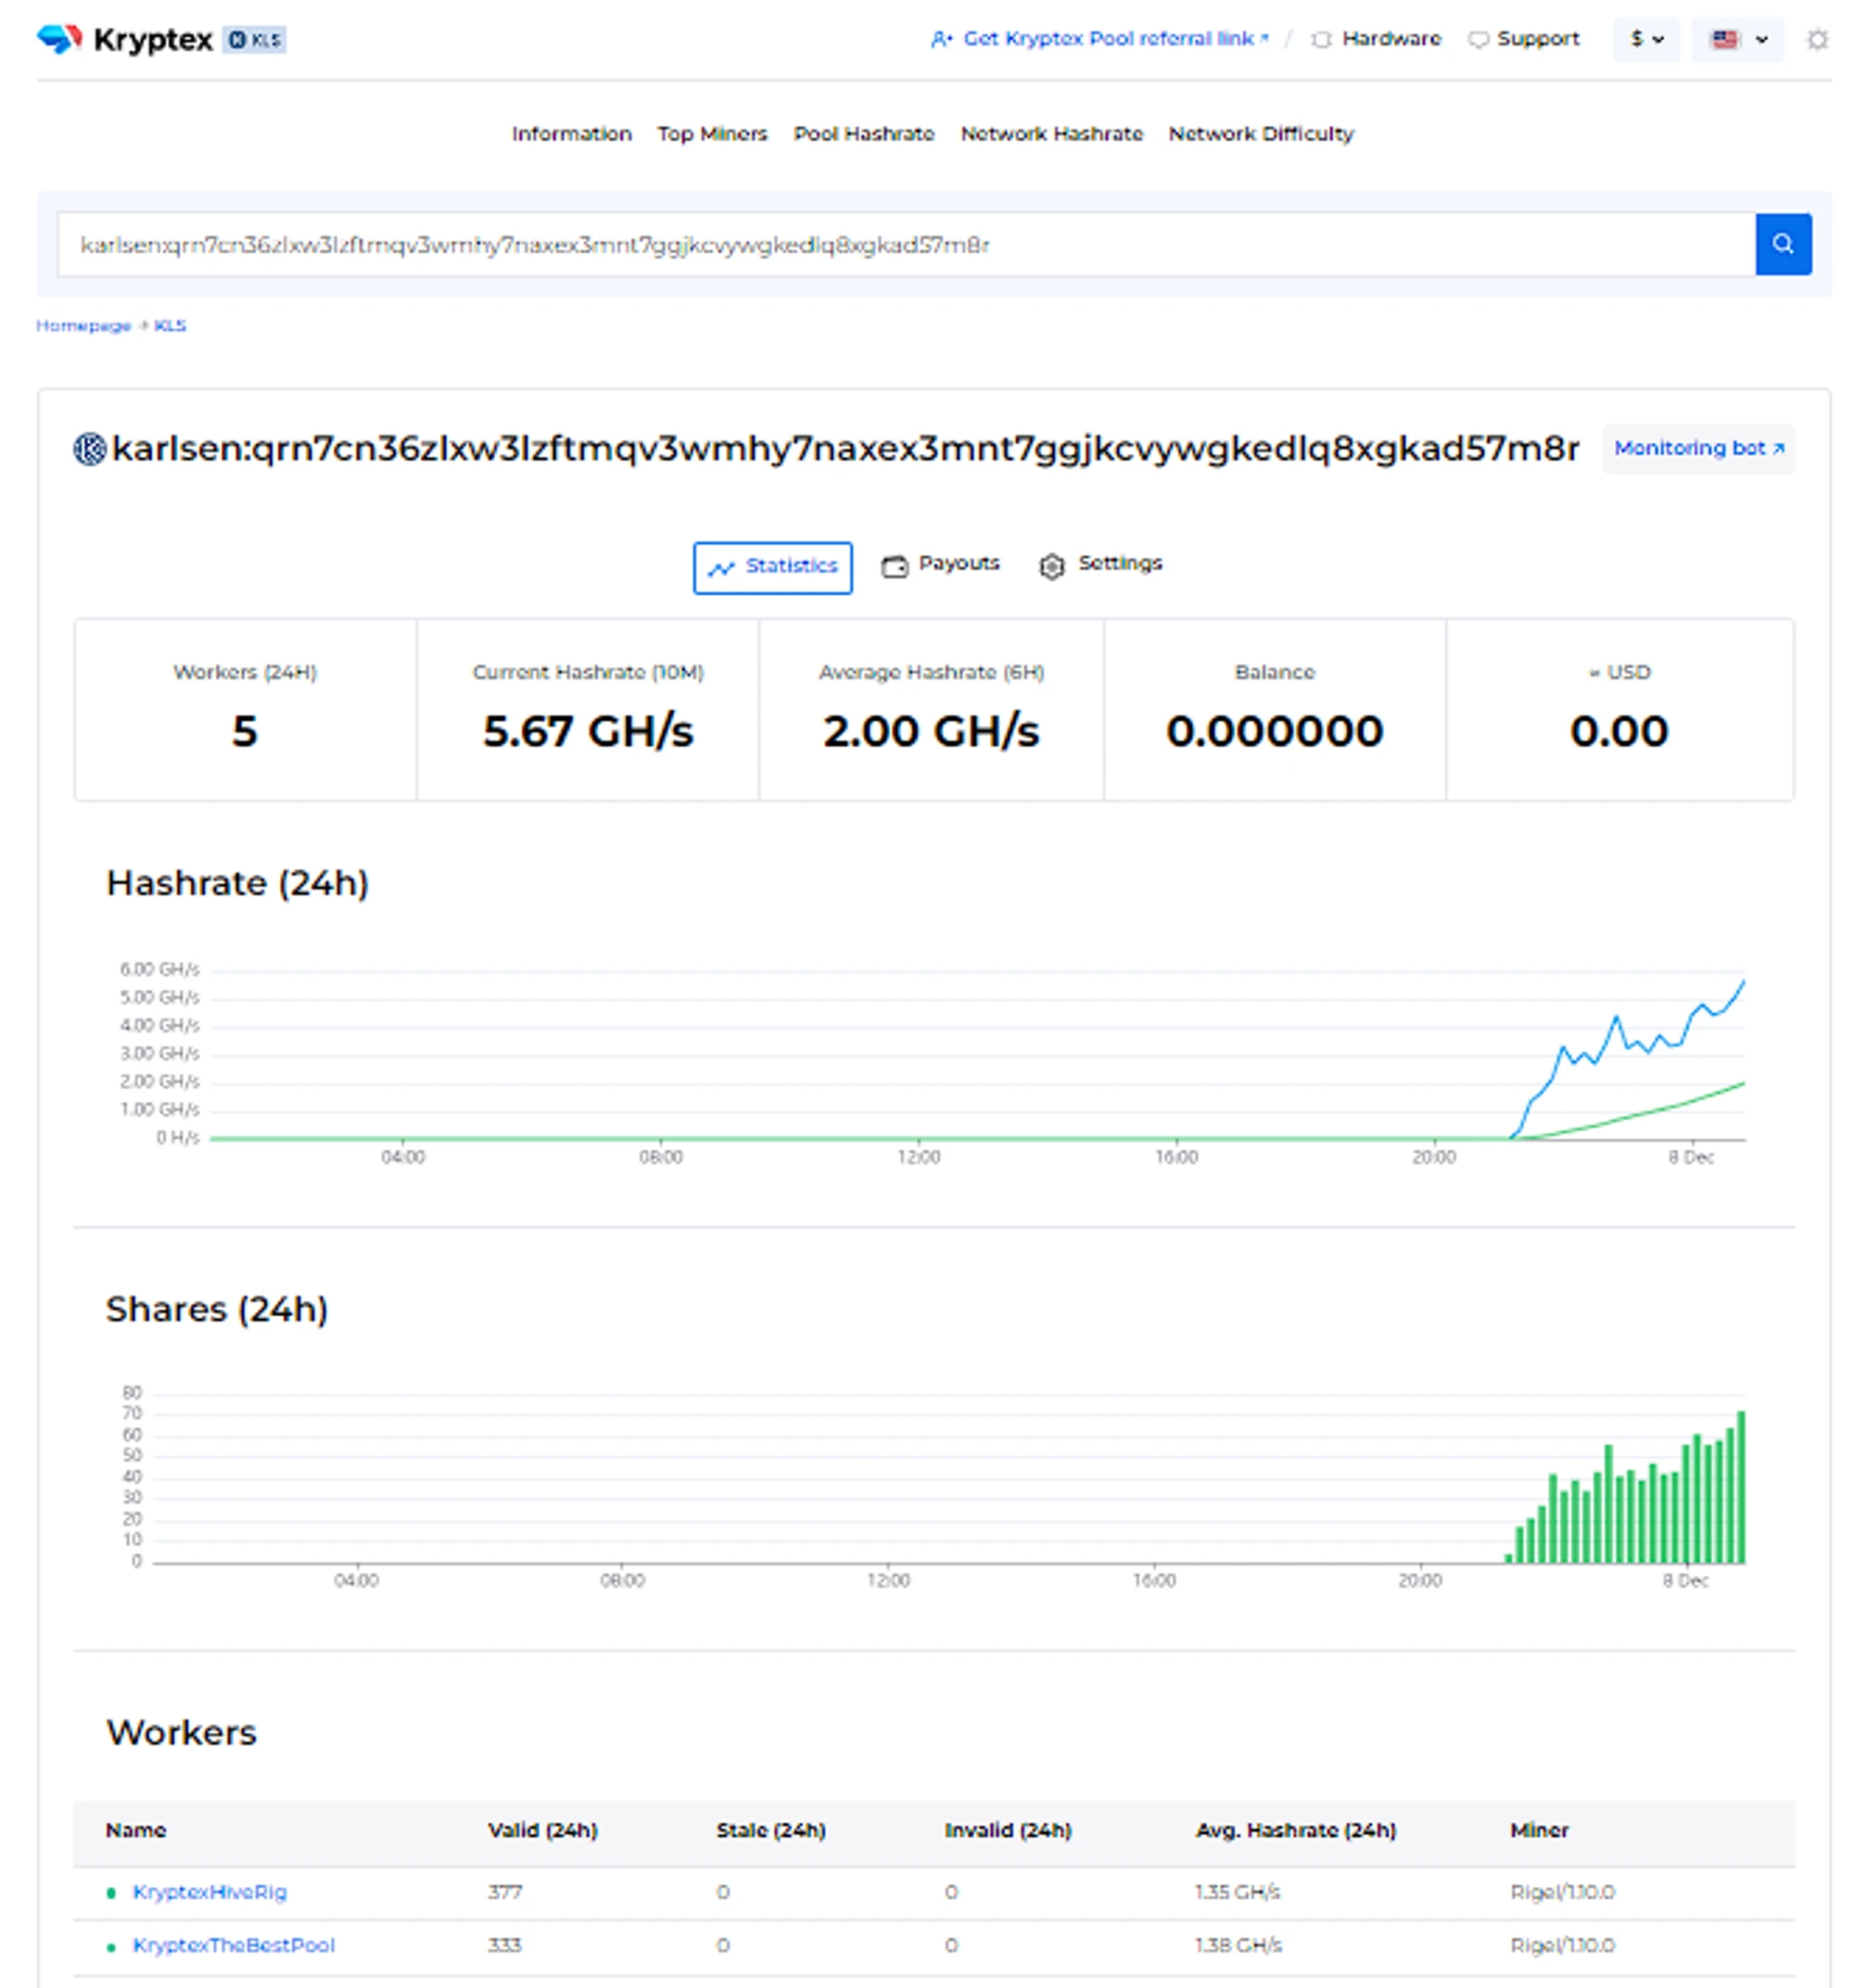1854x1988 pixels.
Task: Click the Support chat bubble icon
Action: (1477, 40)
